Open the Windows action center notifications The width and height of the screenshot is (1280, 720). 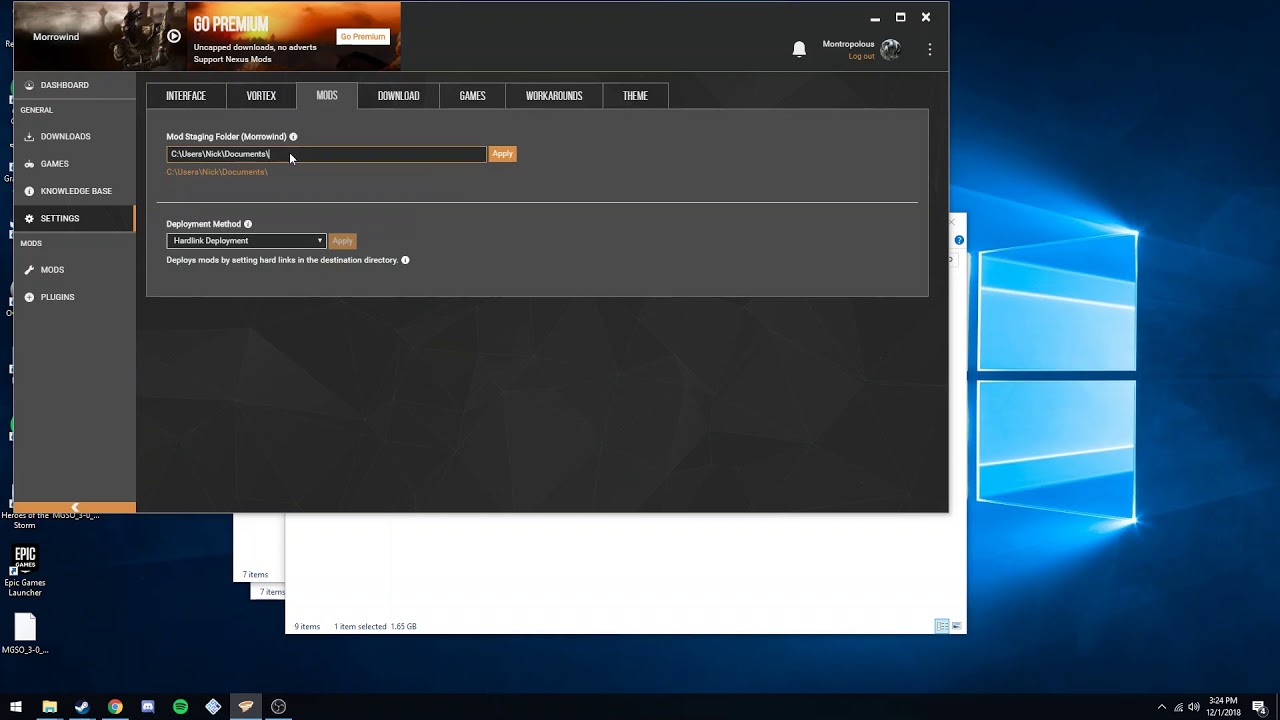1260,706
